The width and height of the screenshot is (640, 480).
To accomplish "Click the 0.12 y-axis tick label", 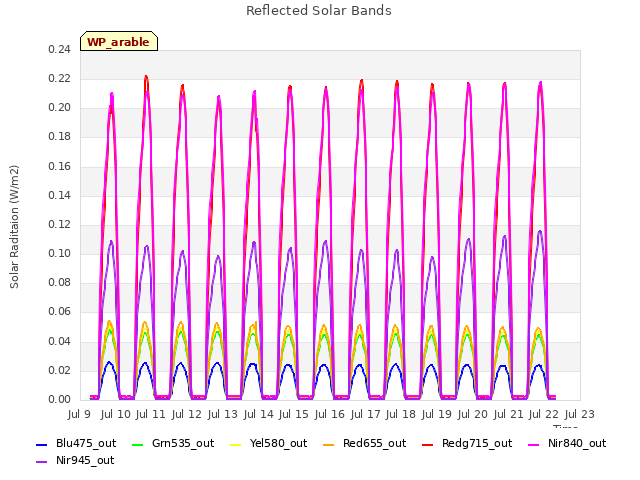I will click(60, 224).
